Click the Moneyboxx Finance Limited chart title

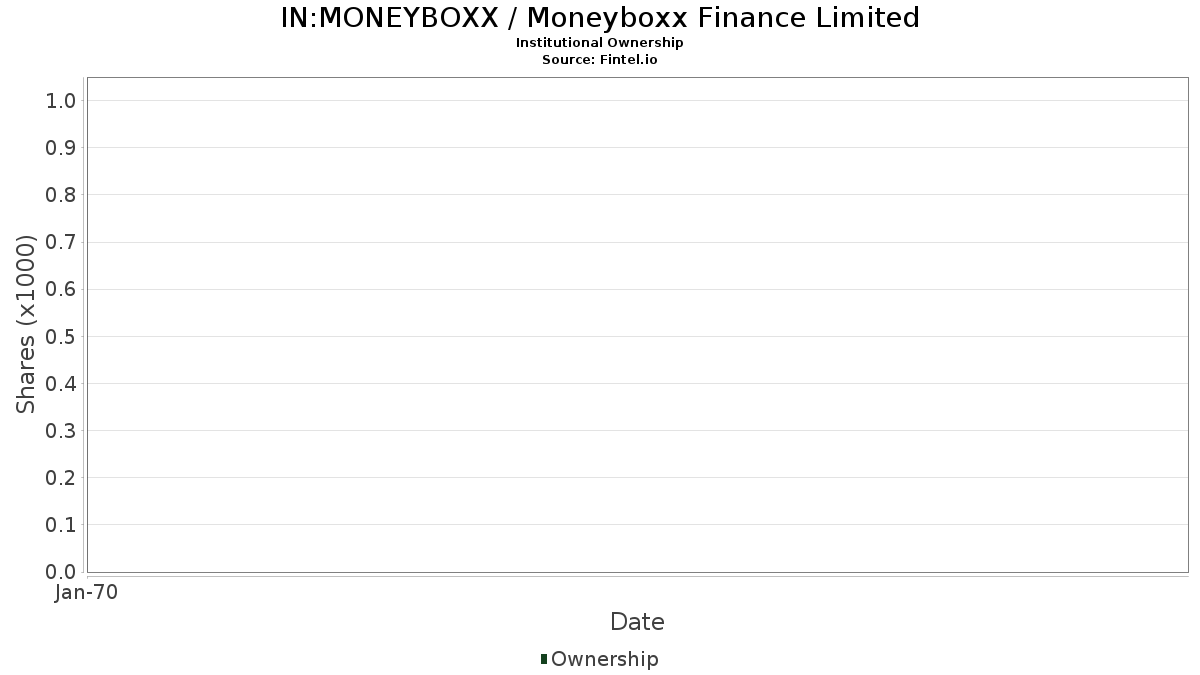click(599, 18)
